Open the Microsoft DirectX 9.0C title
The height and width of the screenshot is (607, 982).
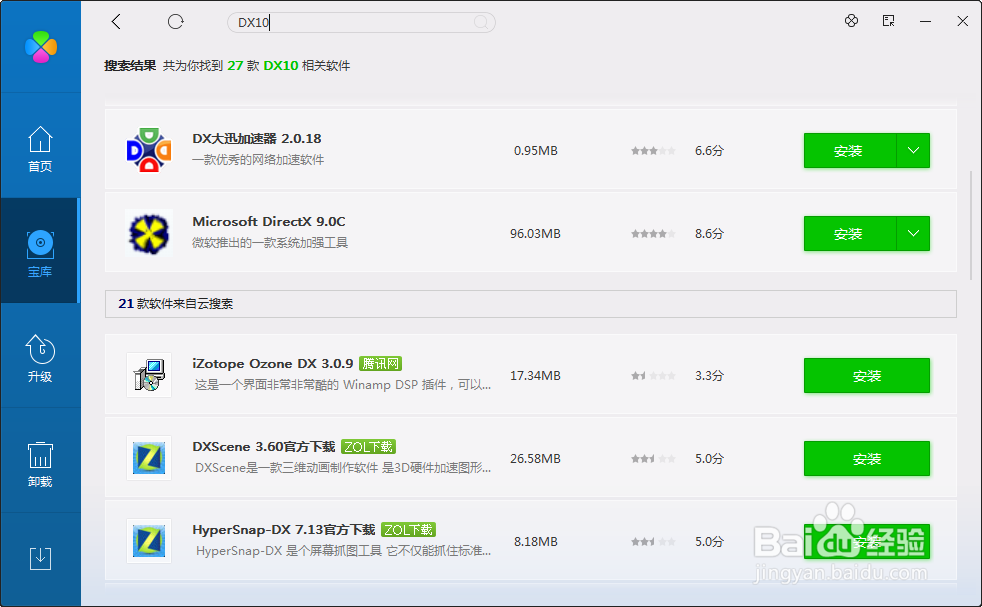pos(269,222)
